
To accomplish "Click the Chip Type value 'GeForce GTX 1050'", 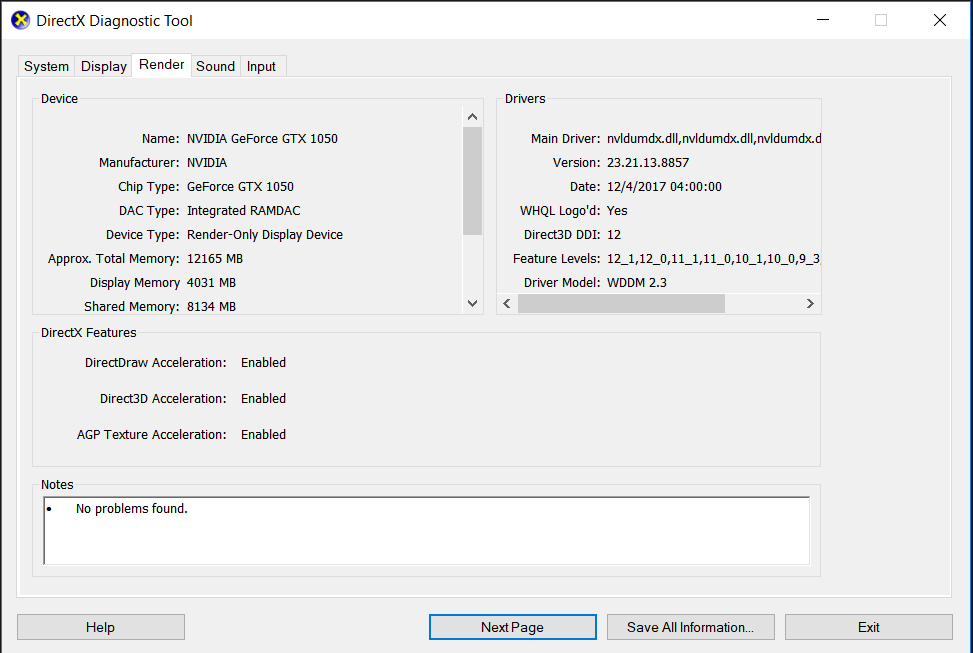I will click(240, 187).
